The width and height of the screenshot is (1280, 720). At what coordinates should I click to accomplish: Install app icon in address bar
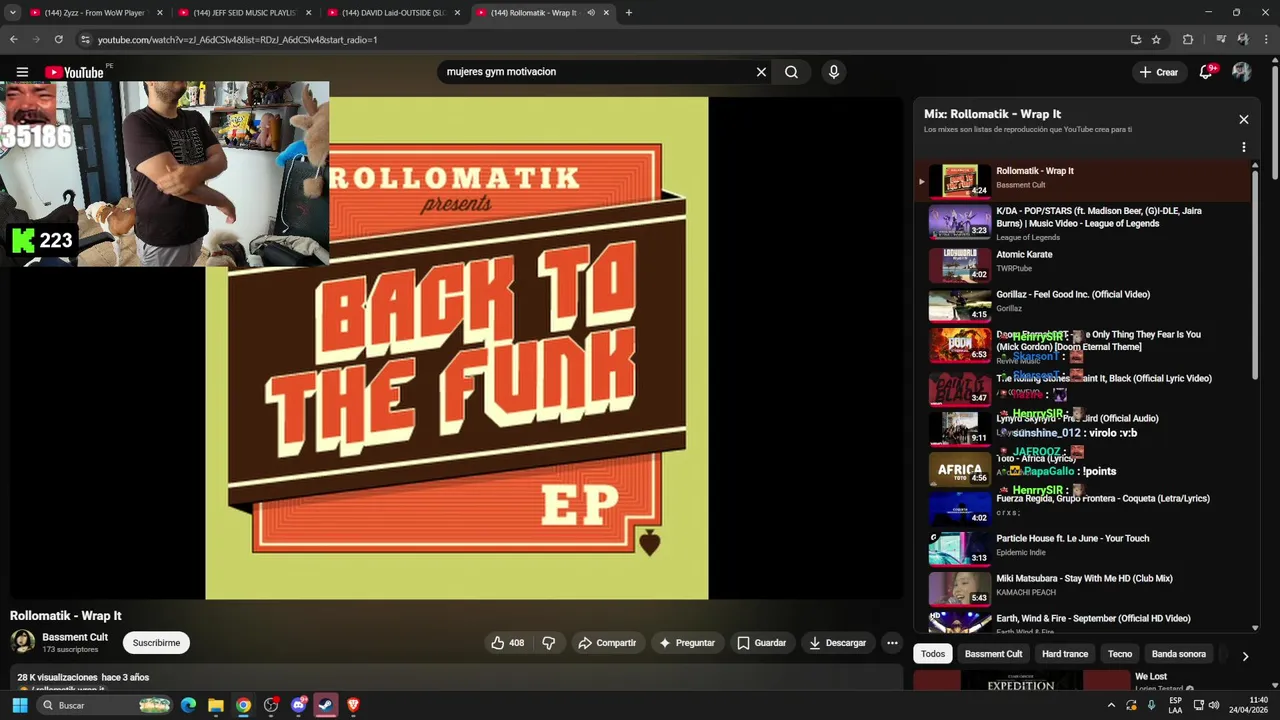click(1136, 40)
